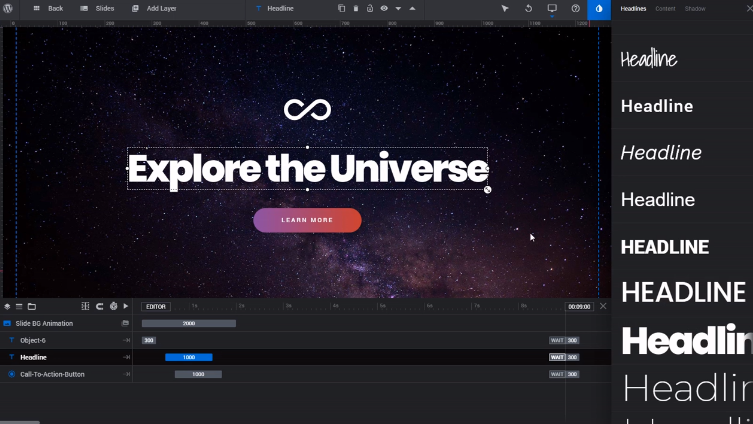Select the infinity logo layer on canvas
Image resolution: width=753 pixels, height=424 pixels.
pos(307,109)
